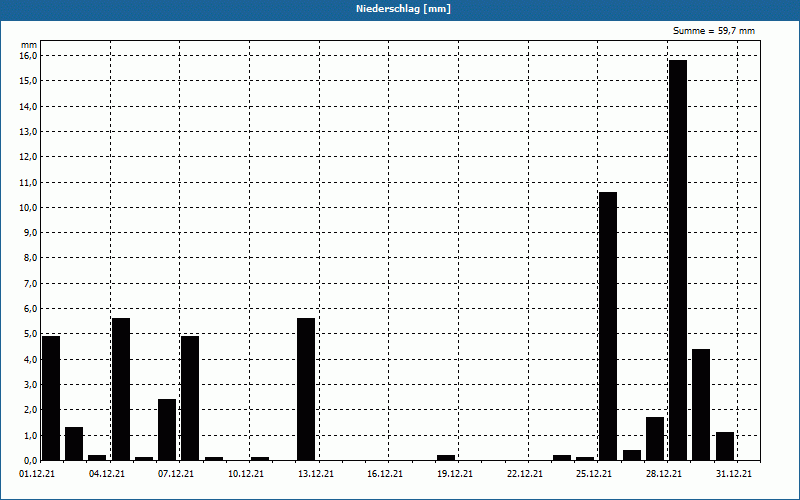800x500 pixels.
Task: Select the 'Summe = 59,7 mm' total label
Action: point(714,31)
